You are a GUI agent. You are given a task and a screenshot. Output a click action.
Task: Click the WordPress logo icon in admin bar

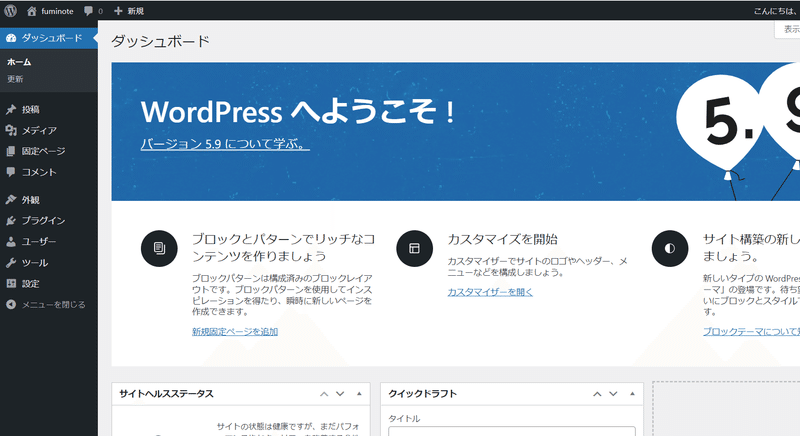pyautogui.click(x=11, y=11)
